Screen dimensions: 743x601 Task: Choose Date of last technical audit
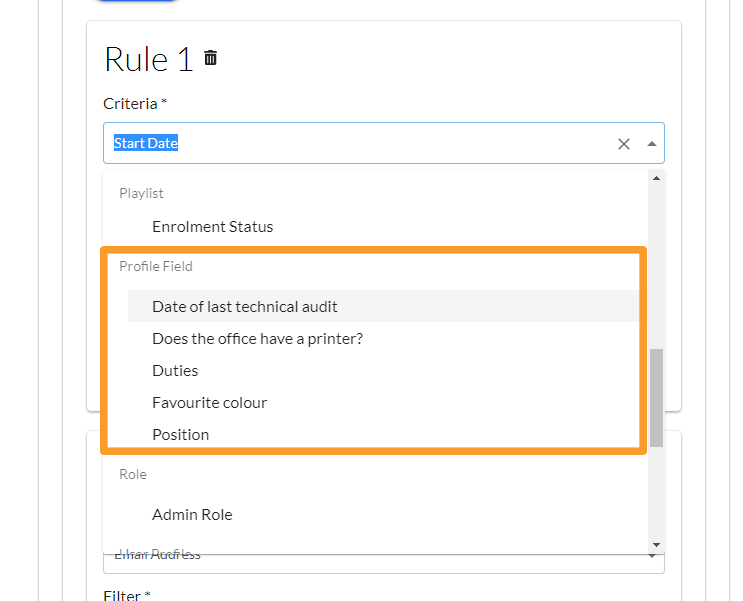[x=245, y=307]
